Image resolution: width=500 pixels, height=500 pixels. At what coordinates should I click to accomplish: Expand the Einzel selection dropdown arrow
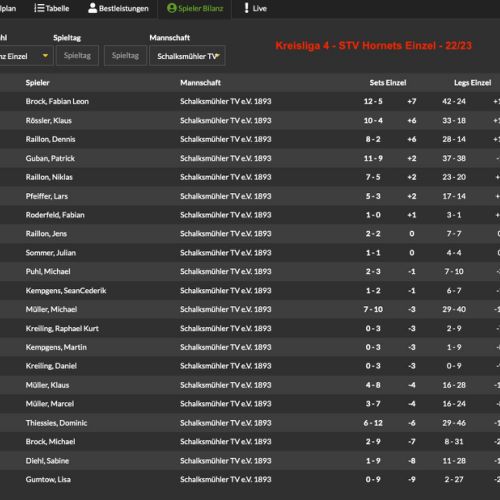point(45,56)
